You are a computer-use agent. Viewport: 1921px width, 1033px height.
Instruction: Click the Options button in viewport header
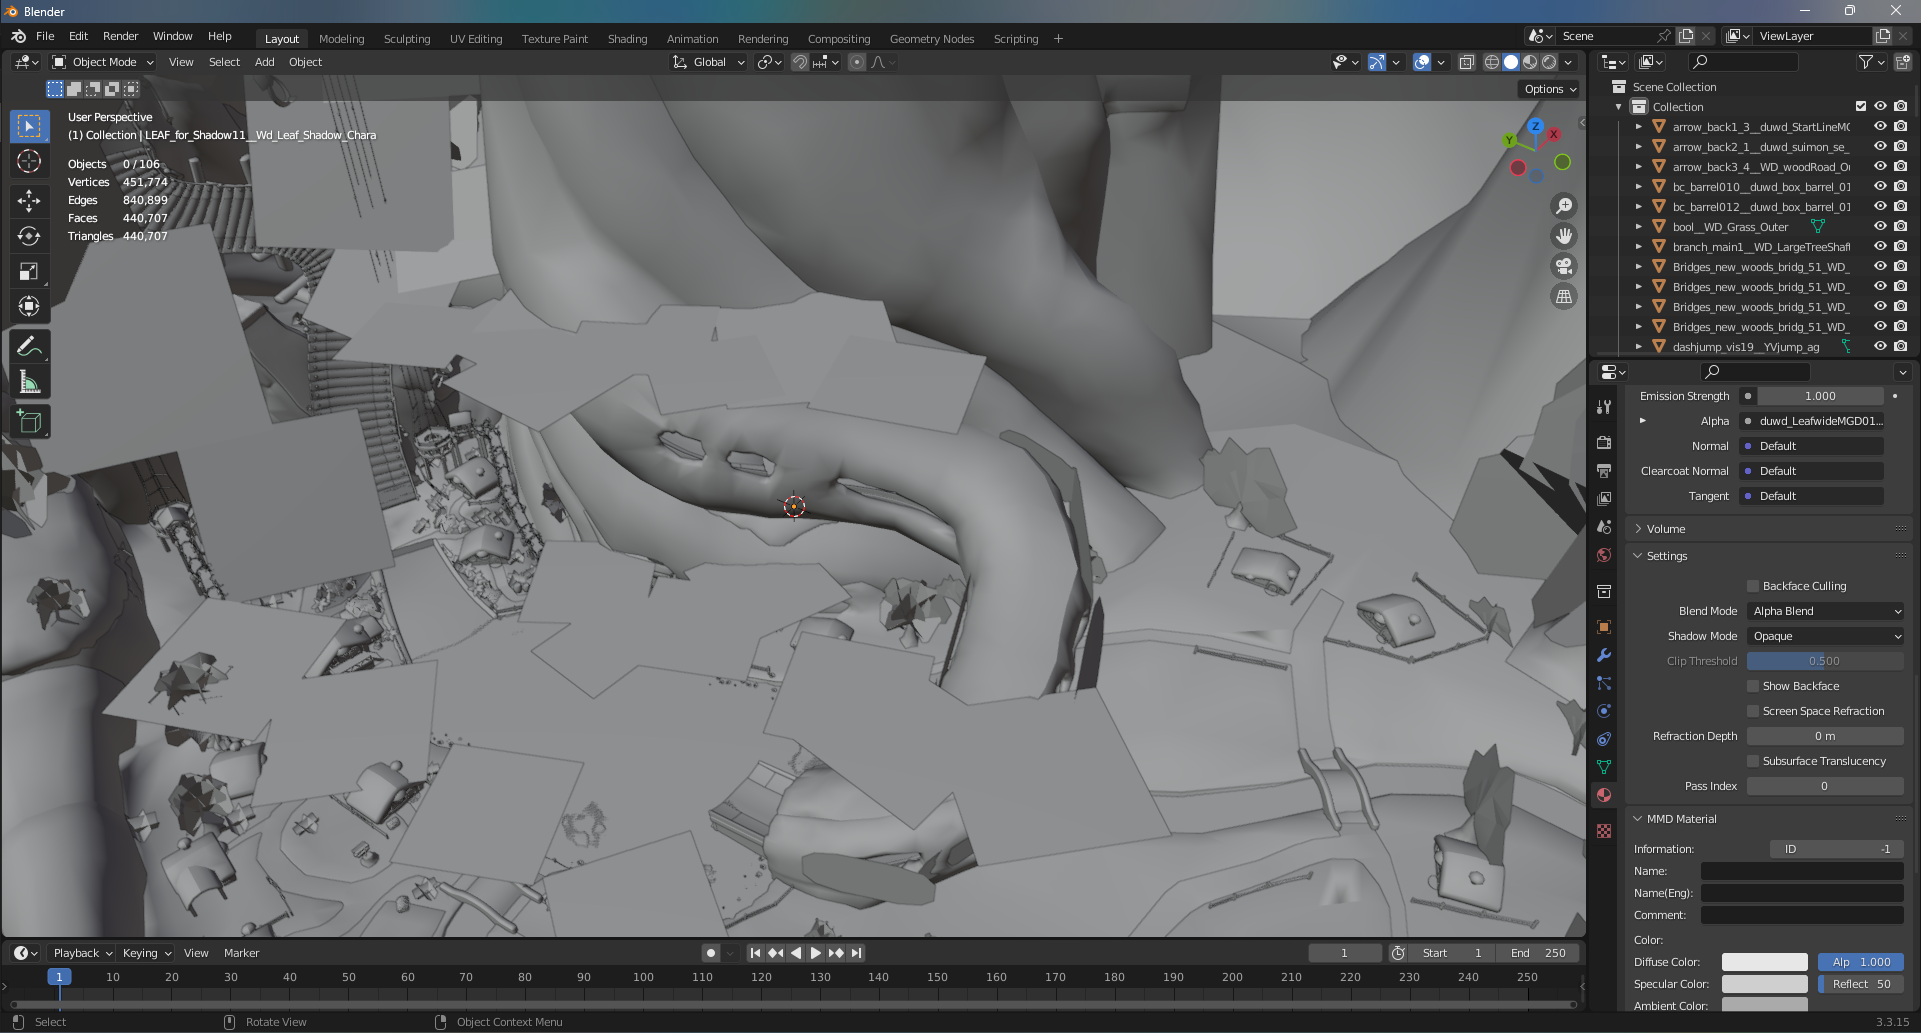pyautogui.click(x=1549, y=89)
